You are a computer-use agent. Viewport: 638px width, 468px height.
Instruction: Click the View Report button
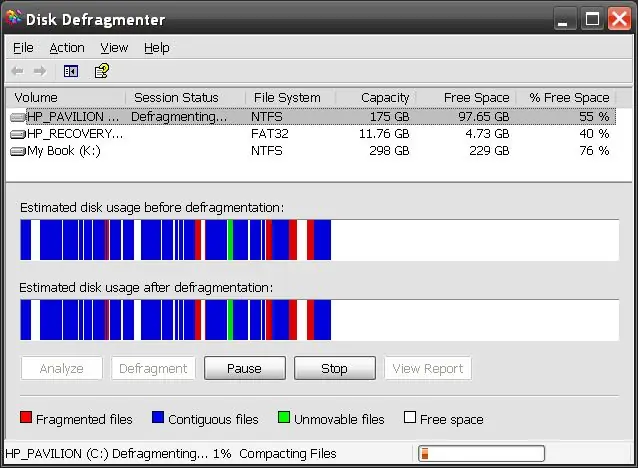pos(428,368)
